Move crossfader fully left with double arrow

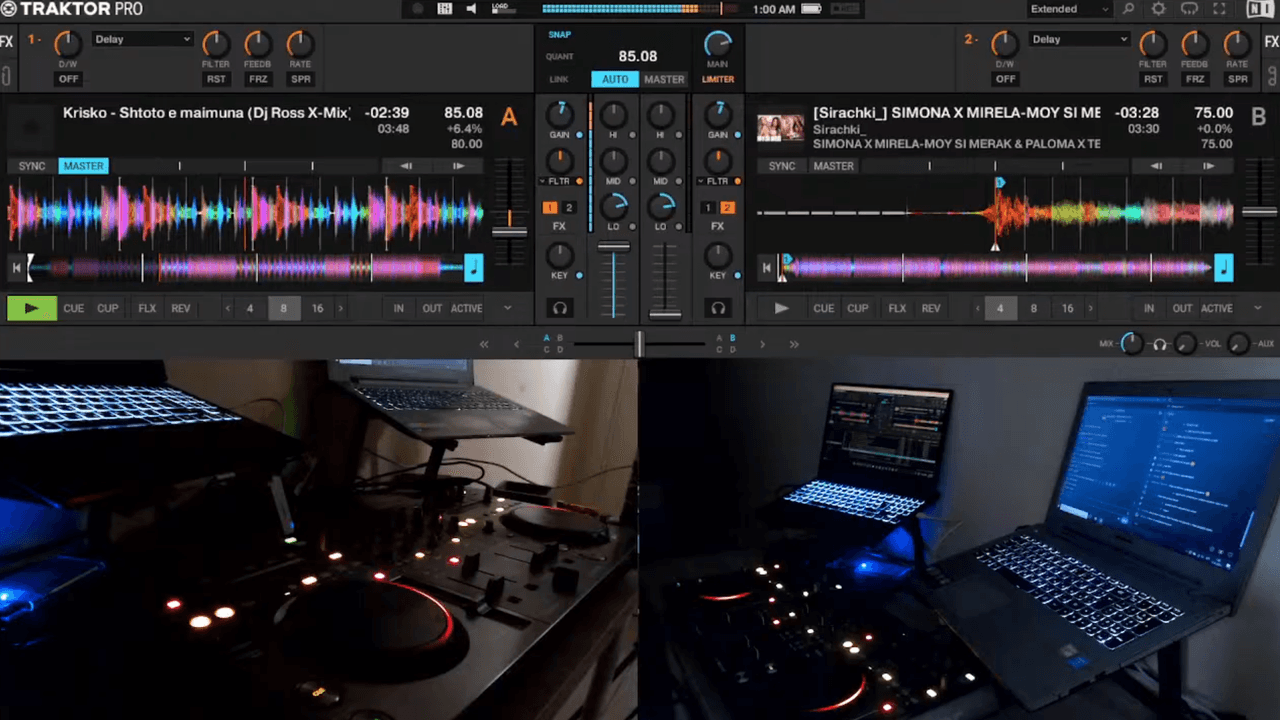484,344
